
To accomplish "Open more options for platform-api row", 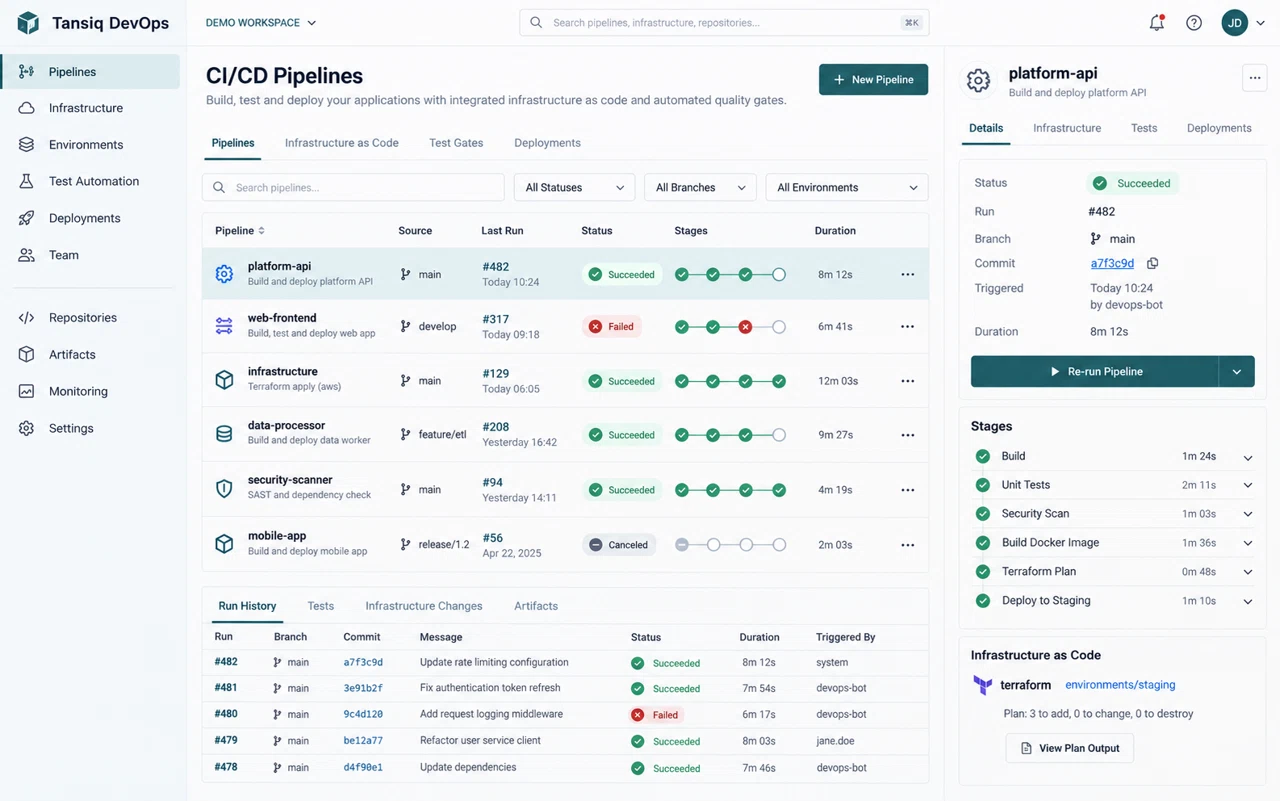I will [907, 274].
